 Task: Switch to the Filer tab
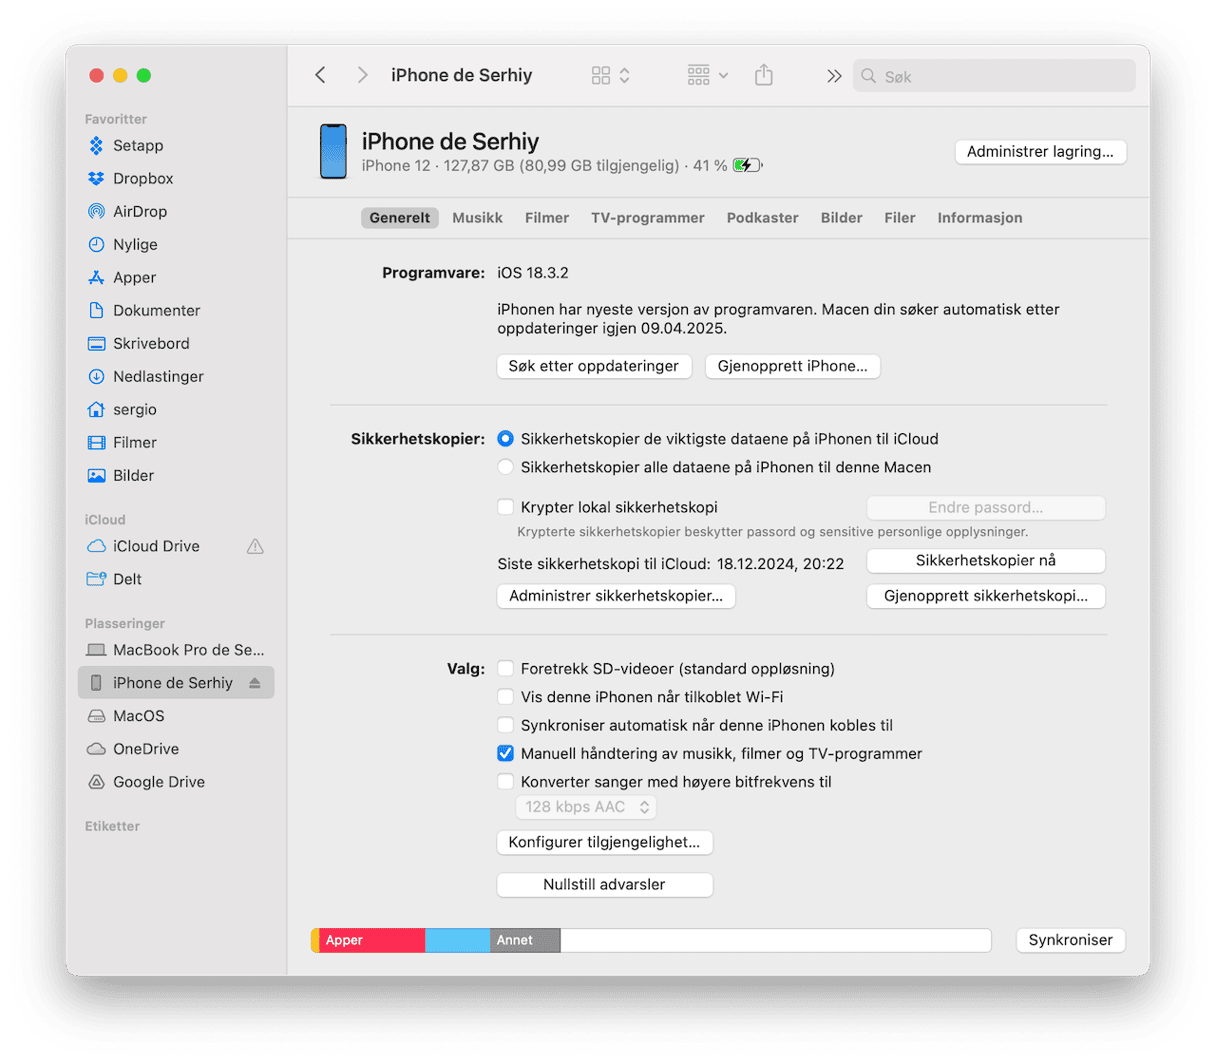[x=900, y=218]
